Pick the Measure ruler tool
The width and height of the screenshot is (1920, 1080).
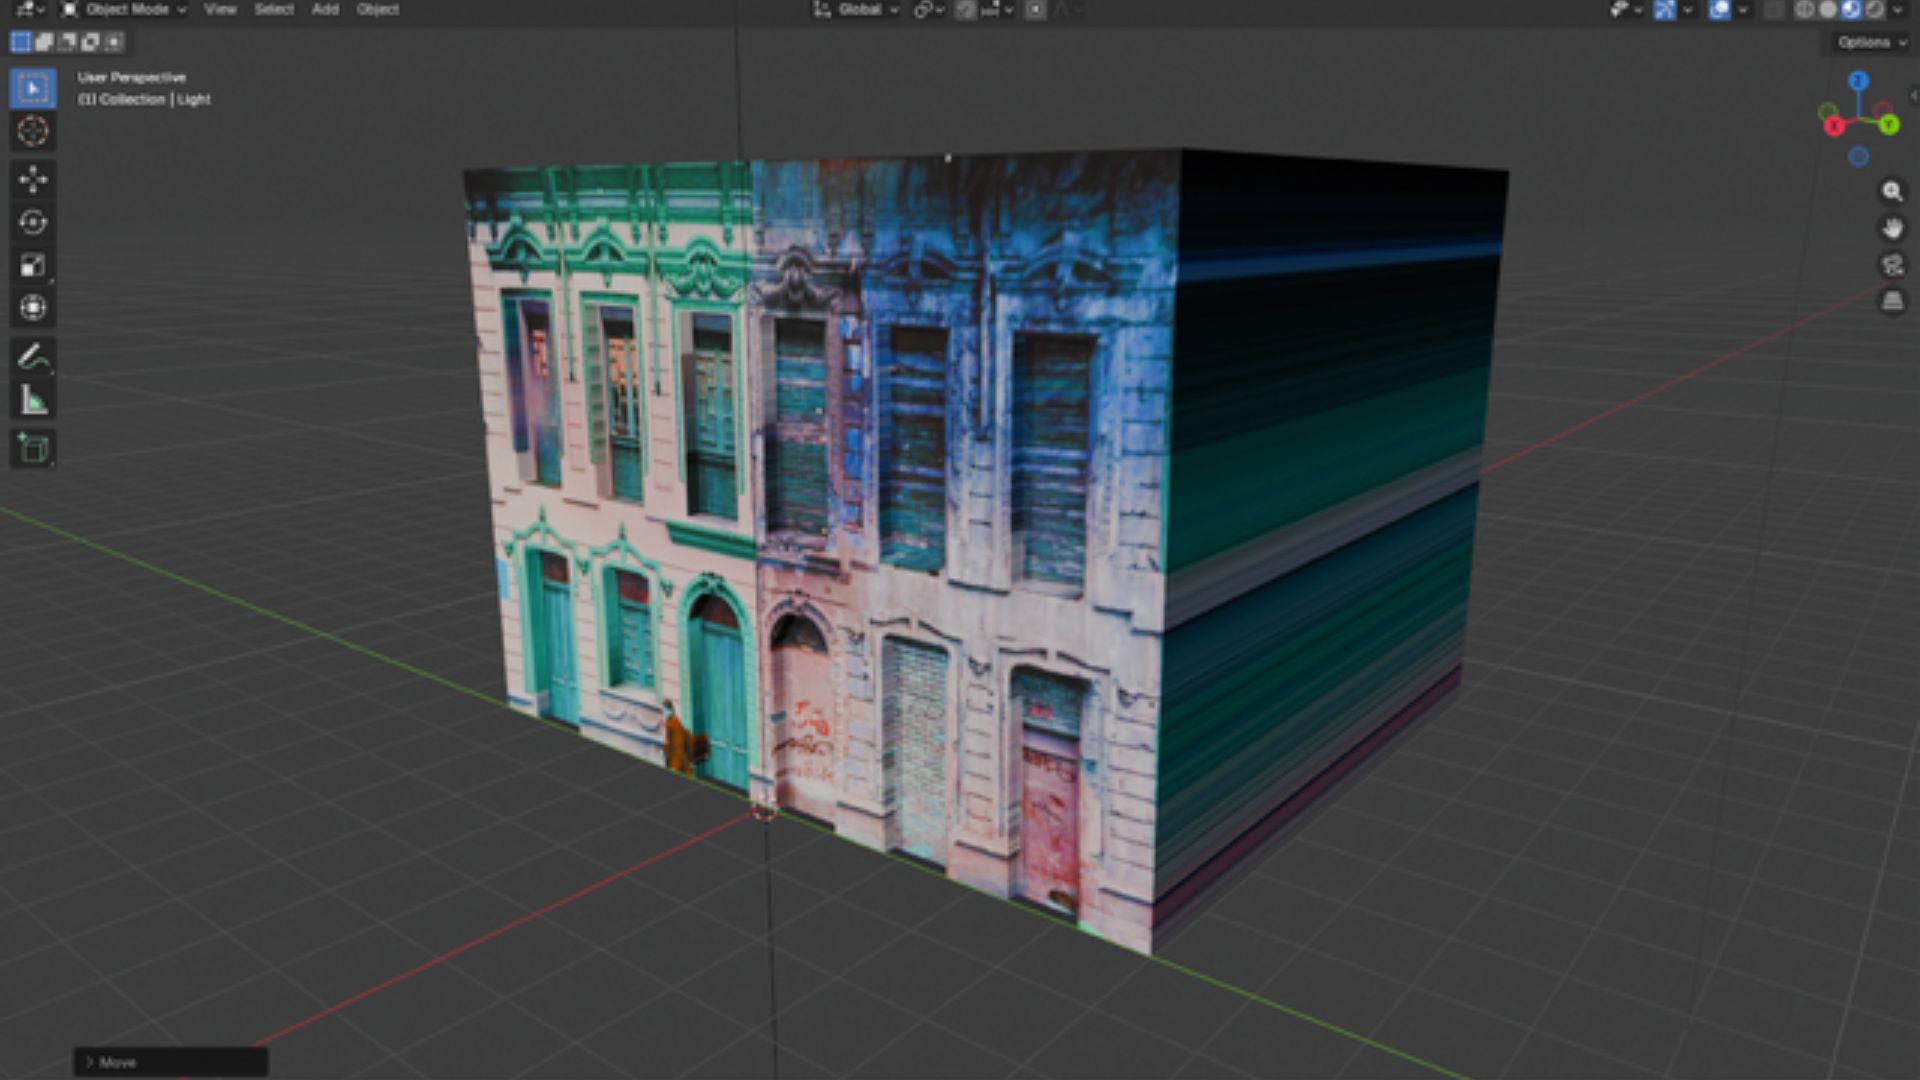click(33, 400)
